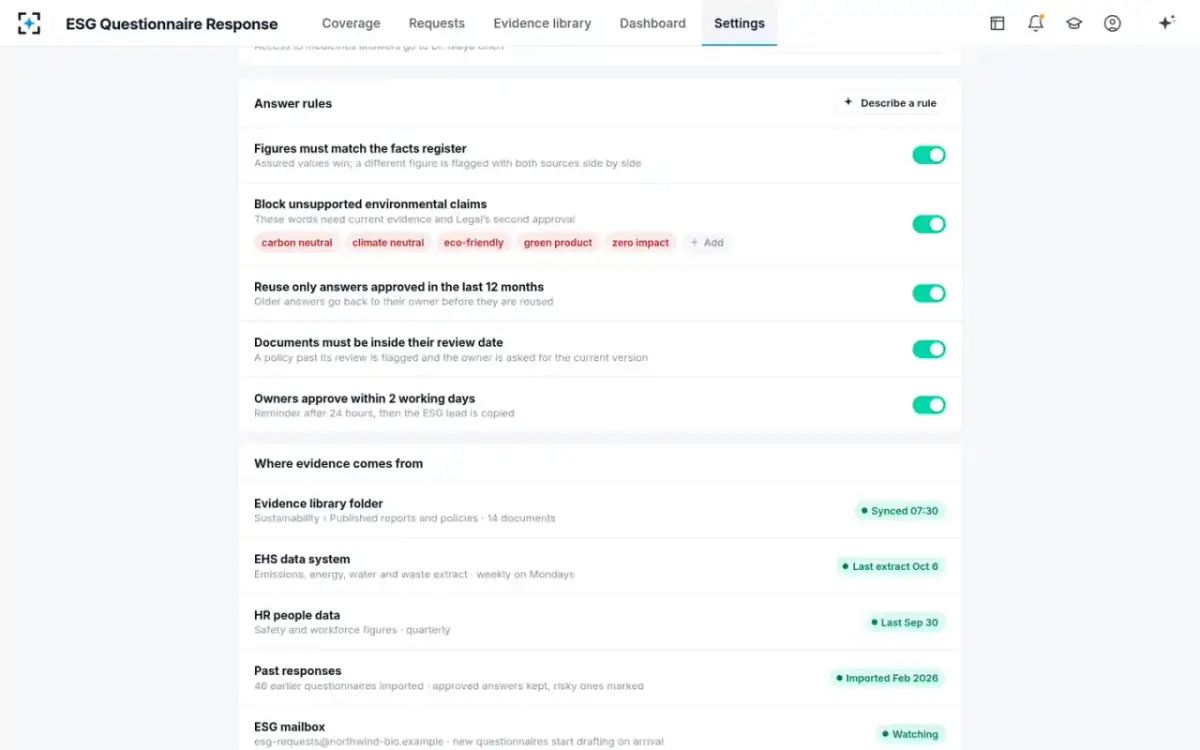Click the zero impact tag
1200x750 pixels.
click(x=640, y=242)
